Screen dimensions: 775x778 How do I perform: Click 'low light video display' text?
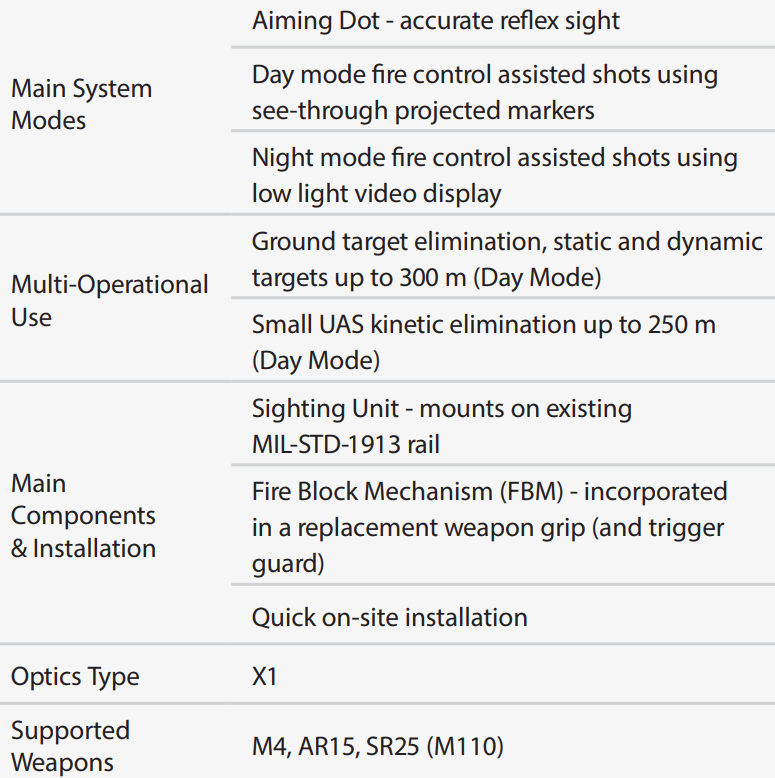(x=377, y=193)
